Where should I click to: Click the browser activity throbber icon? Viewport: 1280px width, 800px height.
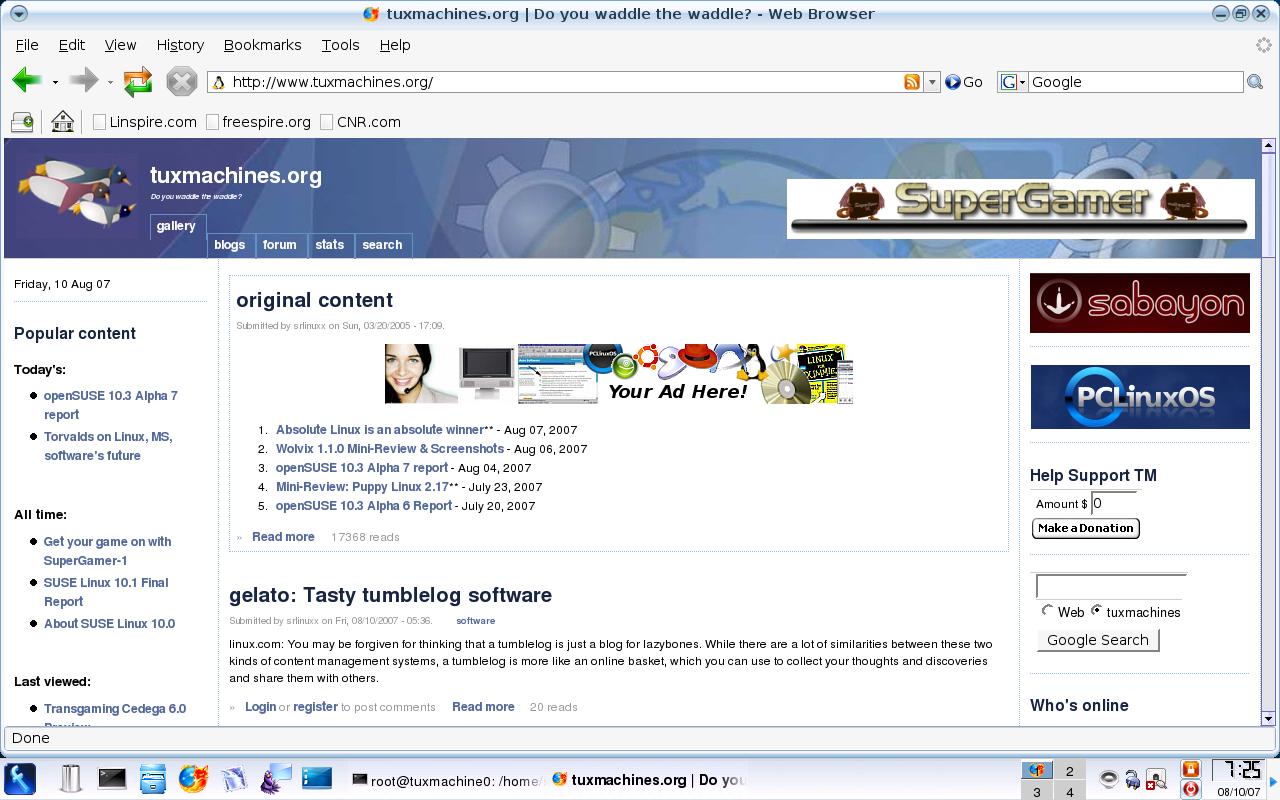click(1263, 45)
